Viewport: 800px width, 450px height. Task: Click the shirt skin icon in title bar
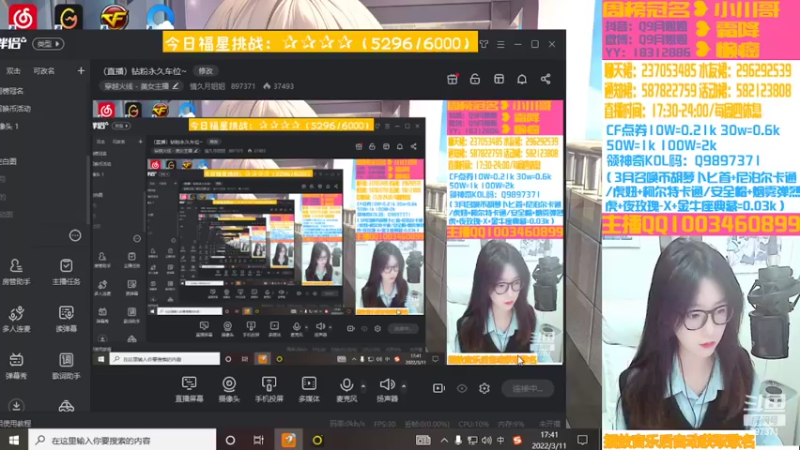point(484,44)
